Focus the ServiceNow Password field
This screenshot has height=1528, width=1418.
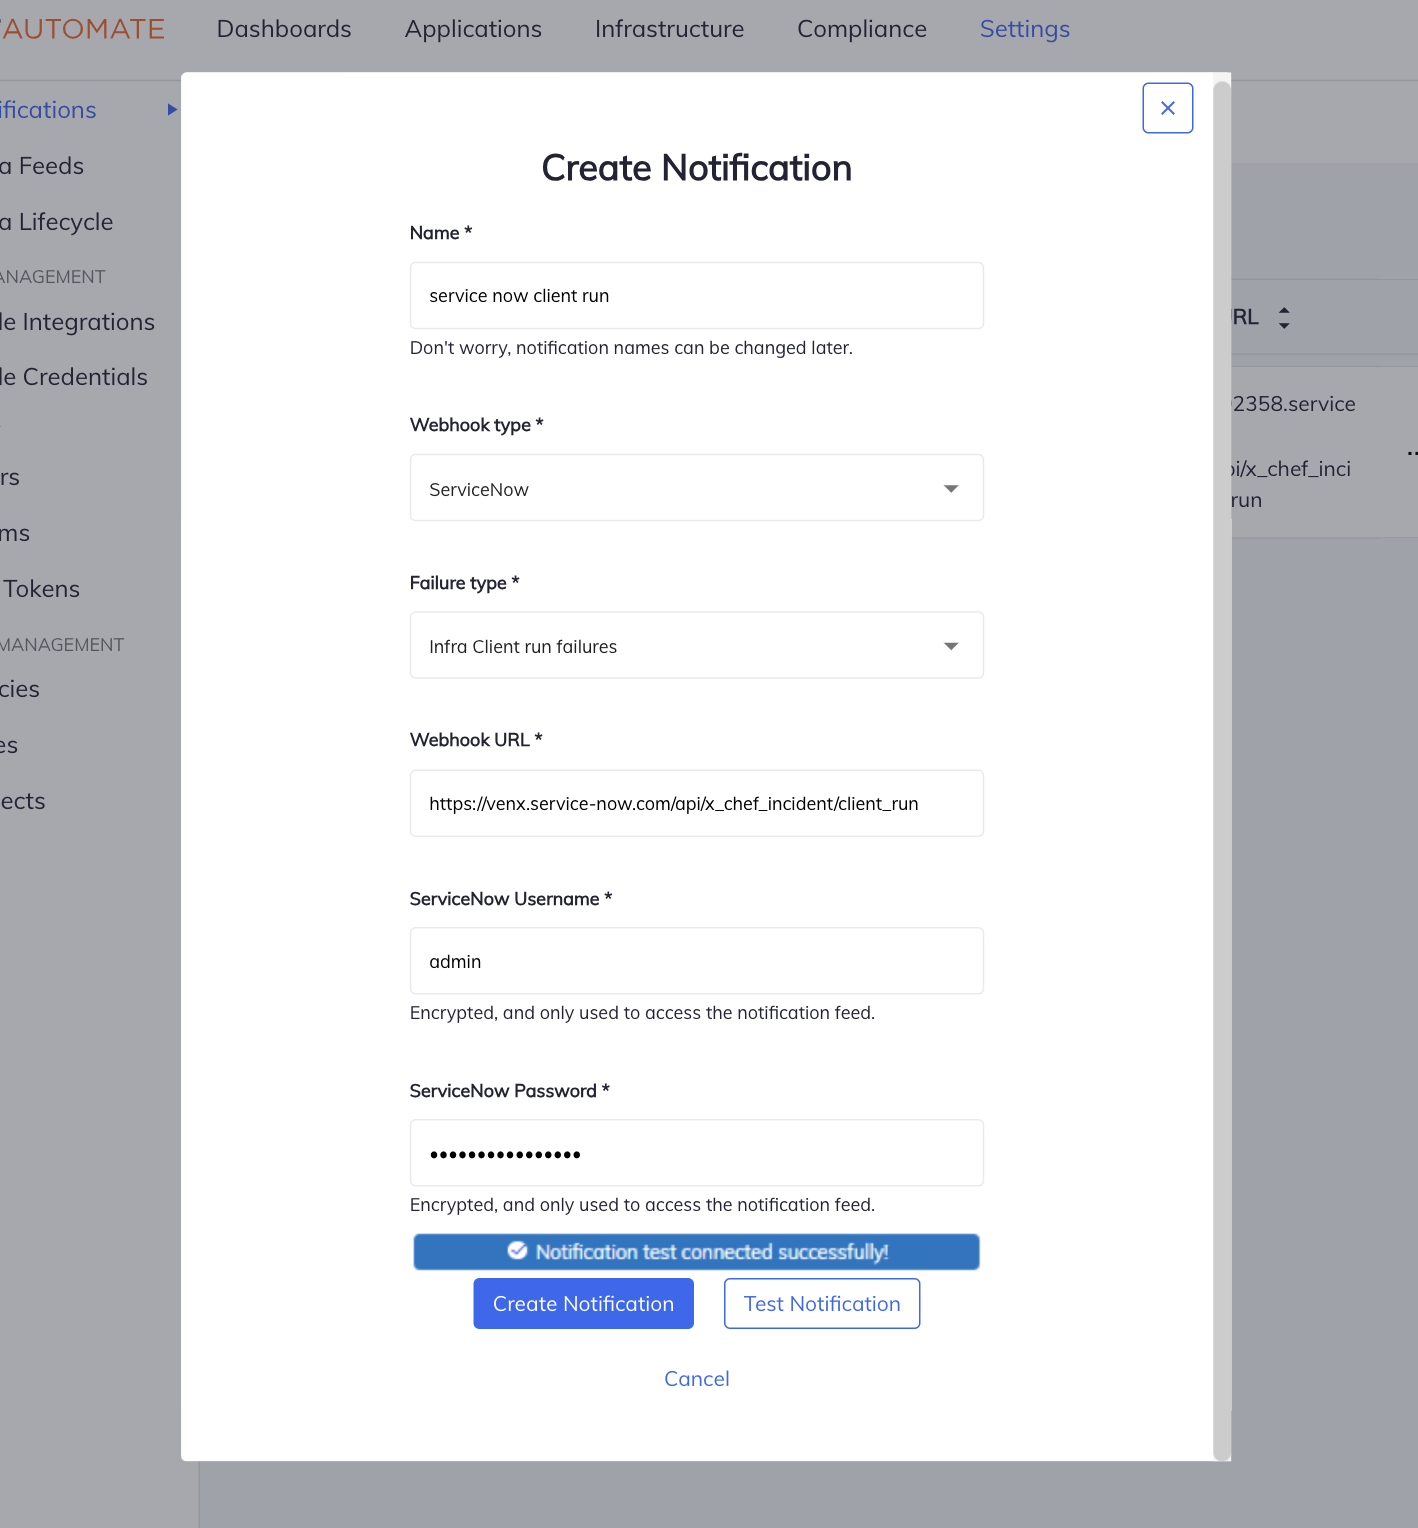696,1152
